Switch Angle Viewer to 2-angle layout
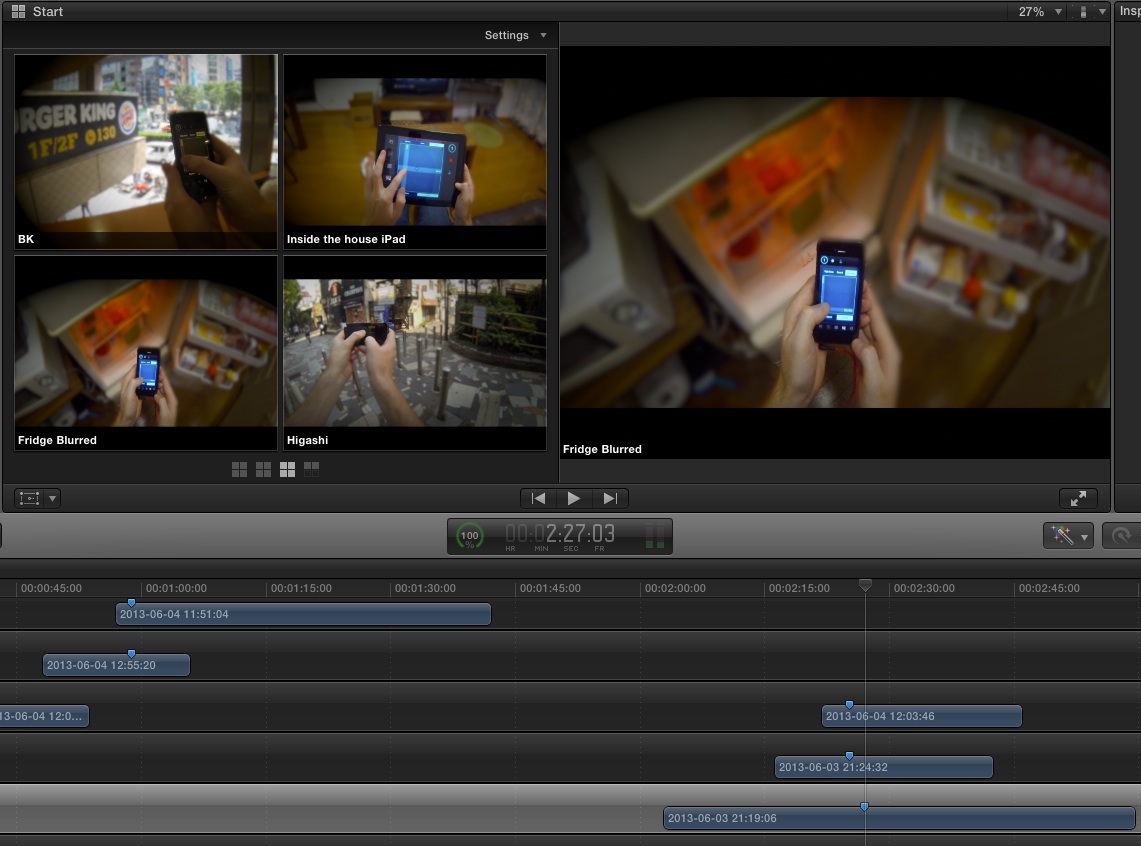Viewport: 1141px width, 846px height. (239, 468)
